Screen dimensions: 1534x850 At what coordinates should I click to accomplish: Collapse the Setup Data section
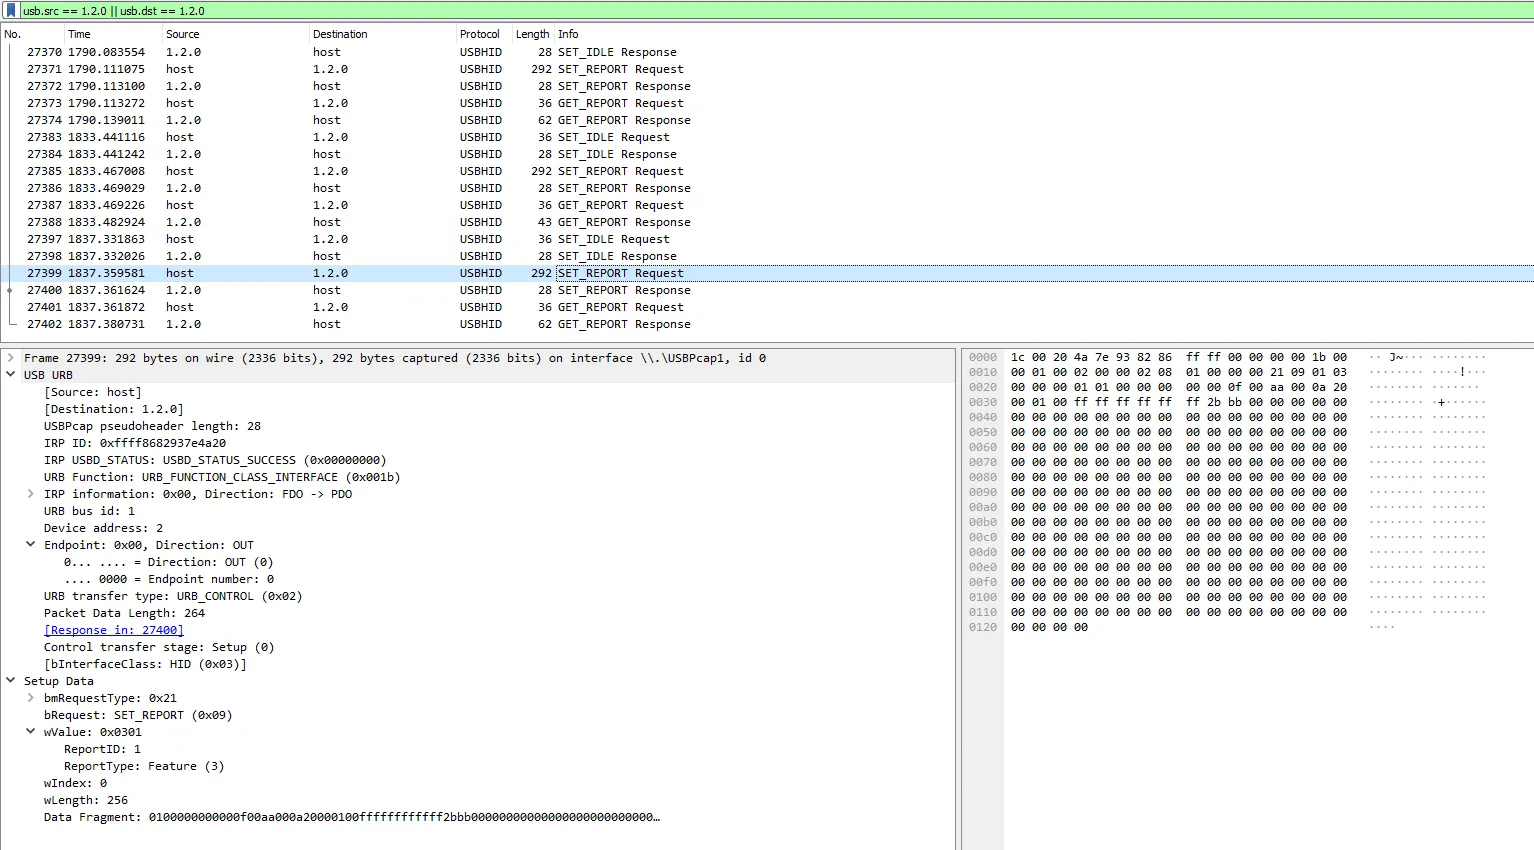click(11, 681)
